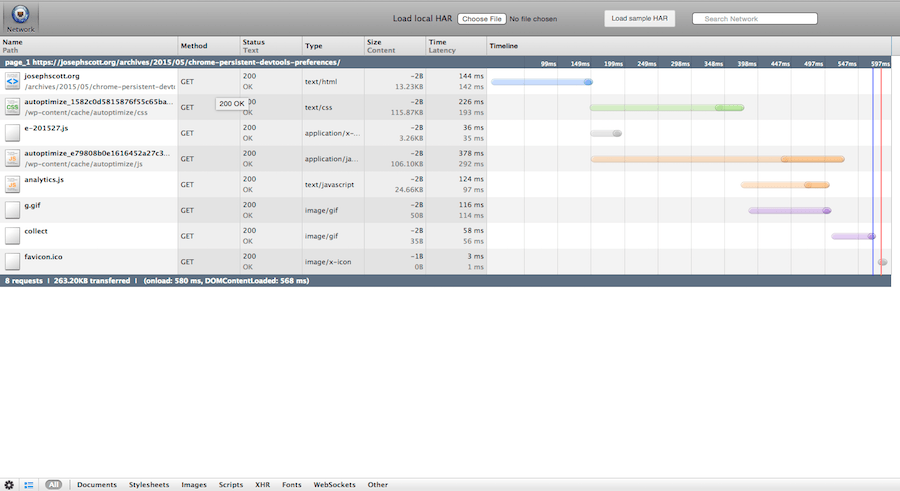The height and width of the screenshot is (491, 900).
Task: Click the blue timeline bar for josephscott.org
Action: (x=541, y=82)
